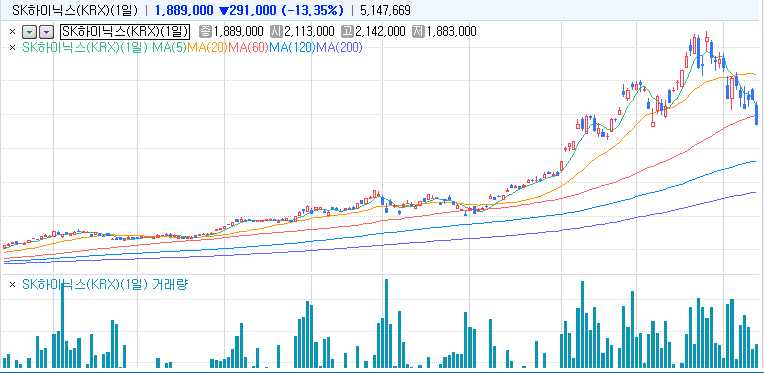
Task: Click the closing value 1,889,000 in legend row
Action: (x=239, y=32)
